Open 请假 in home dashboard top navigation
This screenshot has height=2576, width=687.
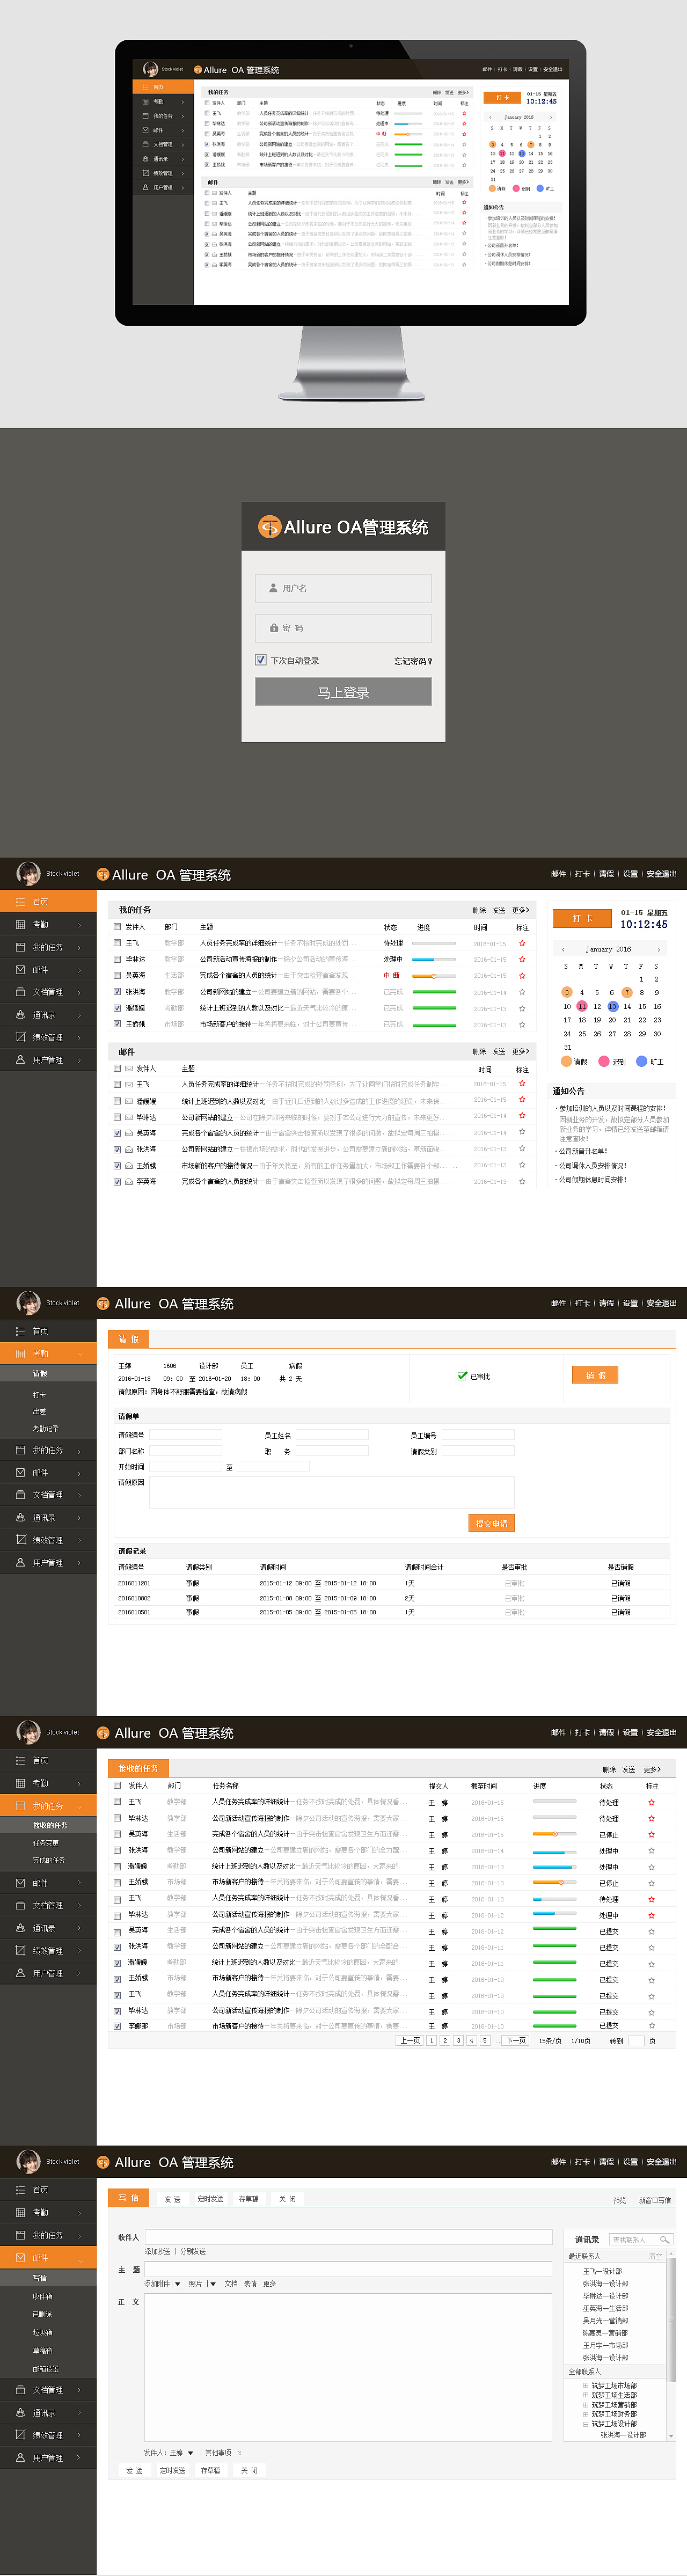tap(606, 874)
